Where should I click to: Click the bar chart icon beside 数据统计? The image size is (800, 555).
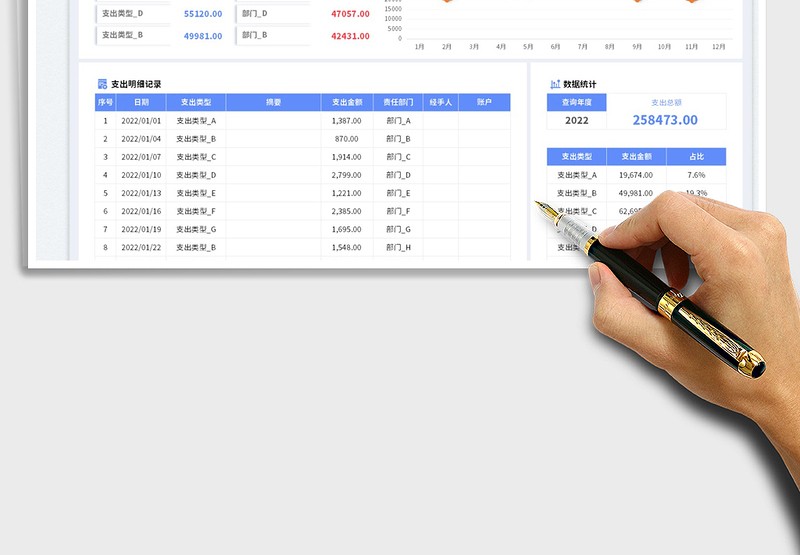pos(555,84)
